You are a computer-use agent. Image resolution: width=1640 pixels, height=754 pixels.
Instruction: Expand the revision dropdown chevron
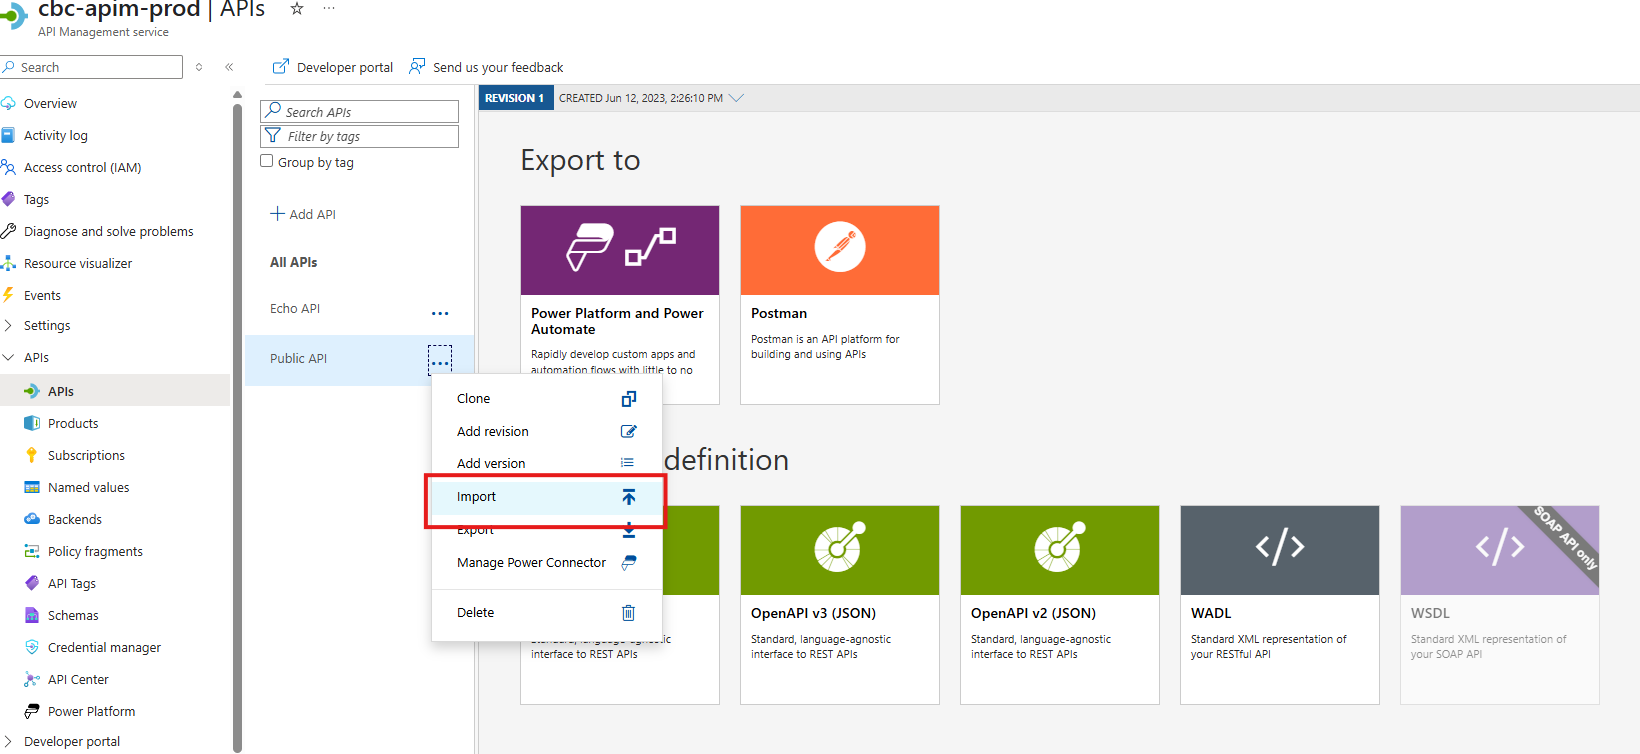(x=737, y=98)
